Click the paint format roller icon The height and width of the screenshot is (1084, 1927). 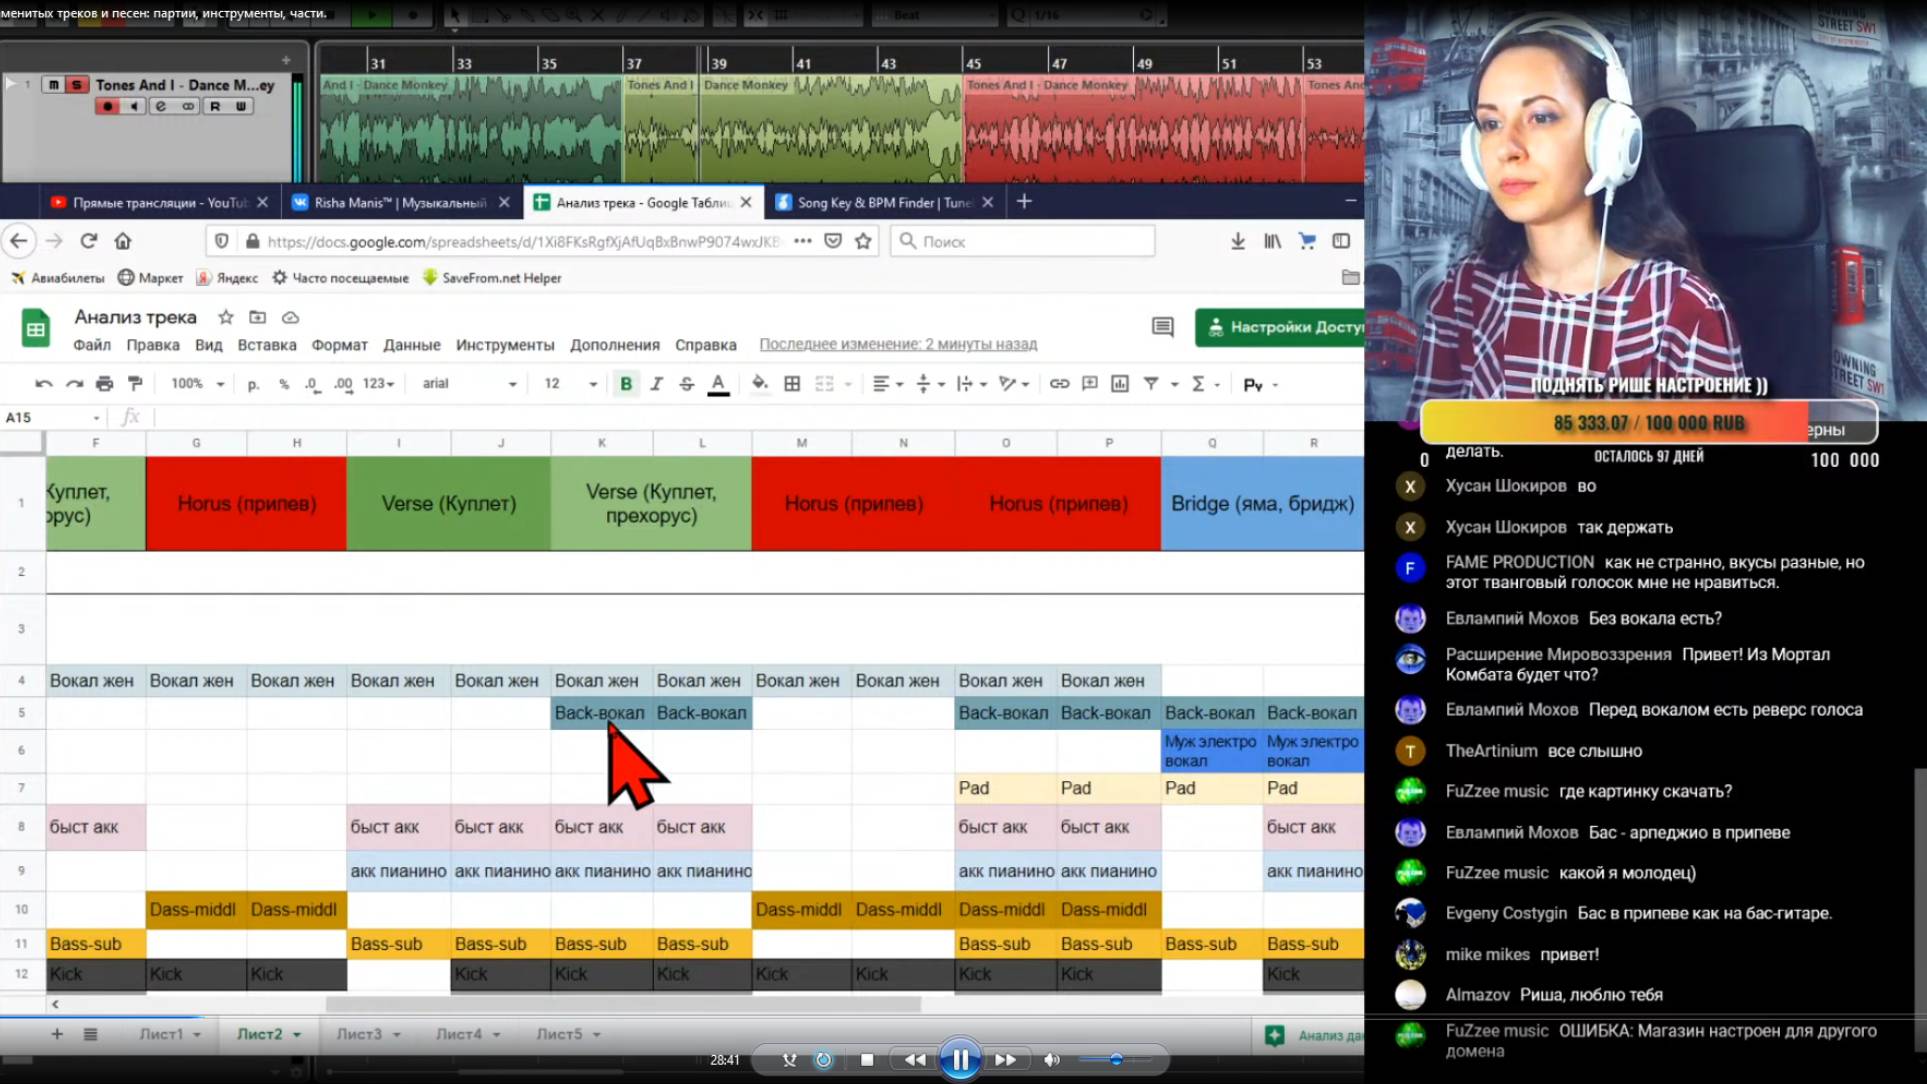click(135, 384)
